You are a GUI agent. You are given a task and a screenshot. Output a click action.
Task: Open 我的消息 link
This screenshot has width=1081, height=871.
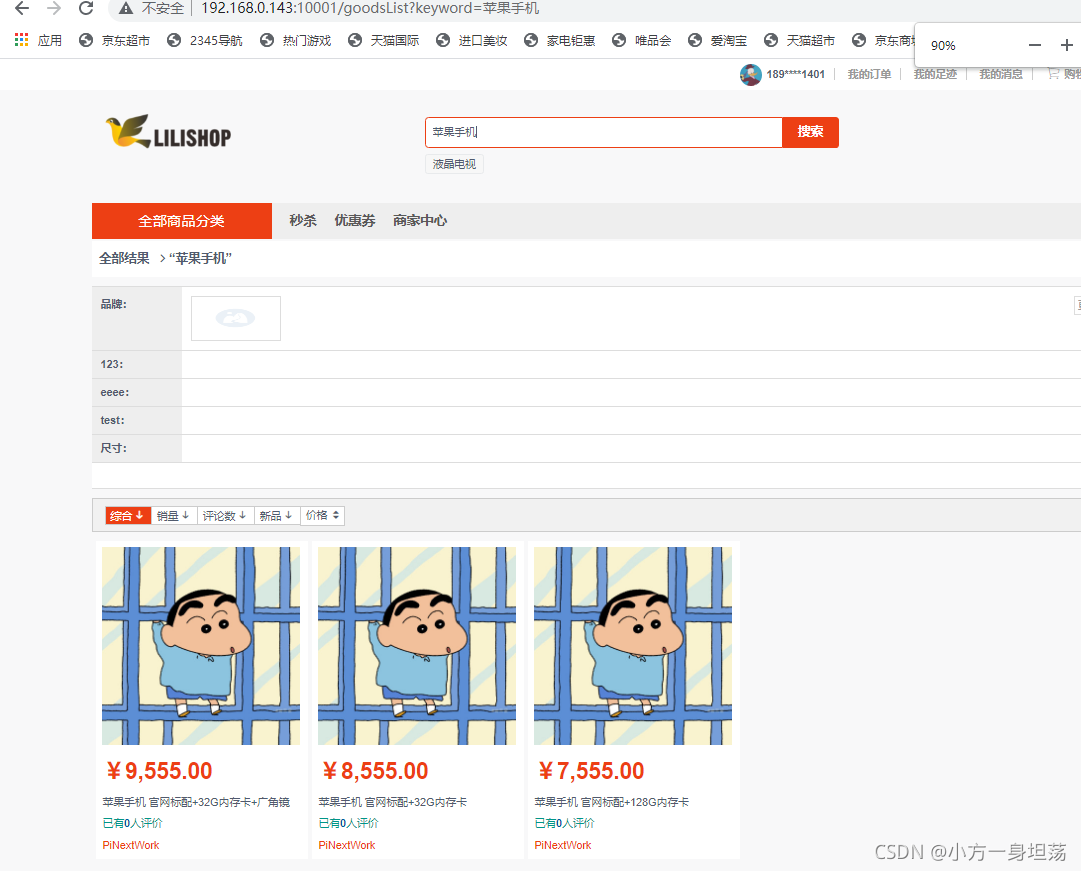pos(1001,74)
